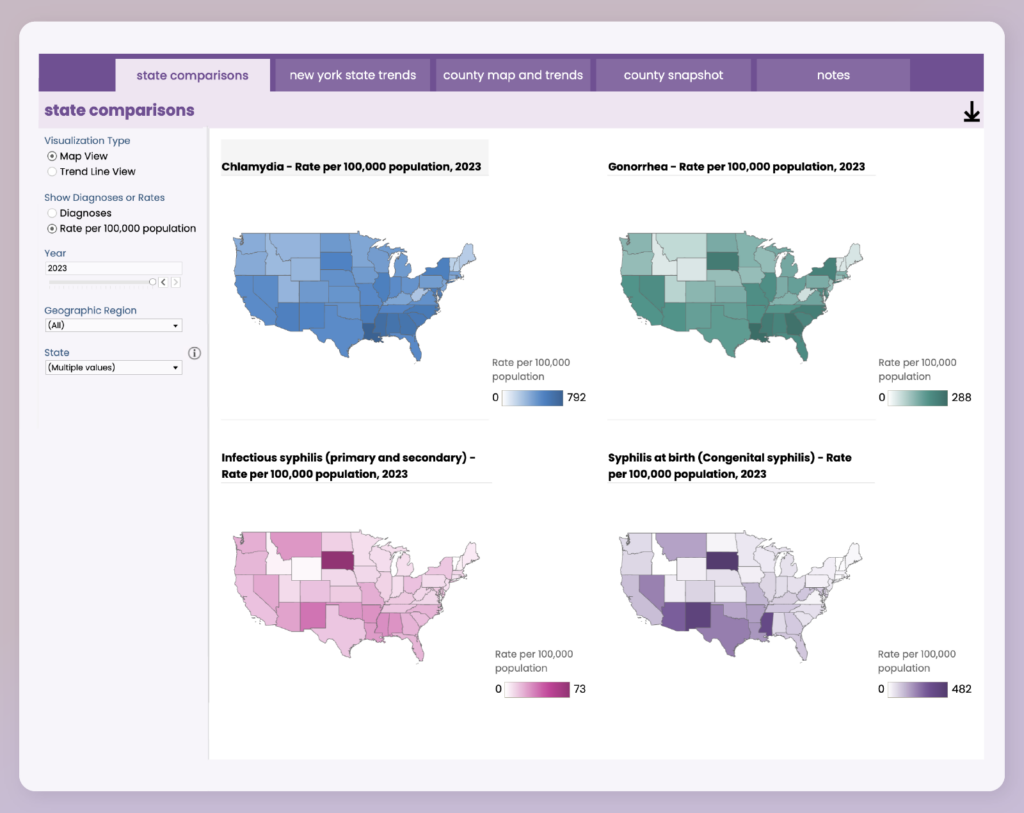
Task: Open the Geographic Region dropdown
Action: (113, 325)
